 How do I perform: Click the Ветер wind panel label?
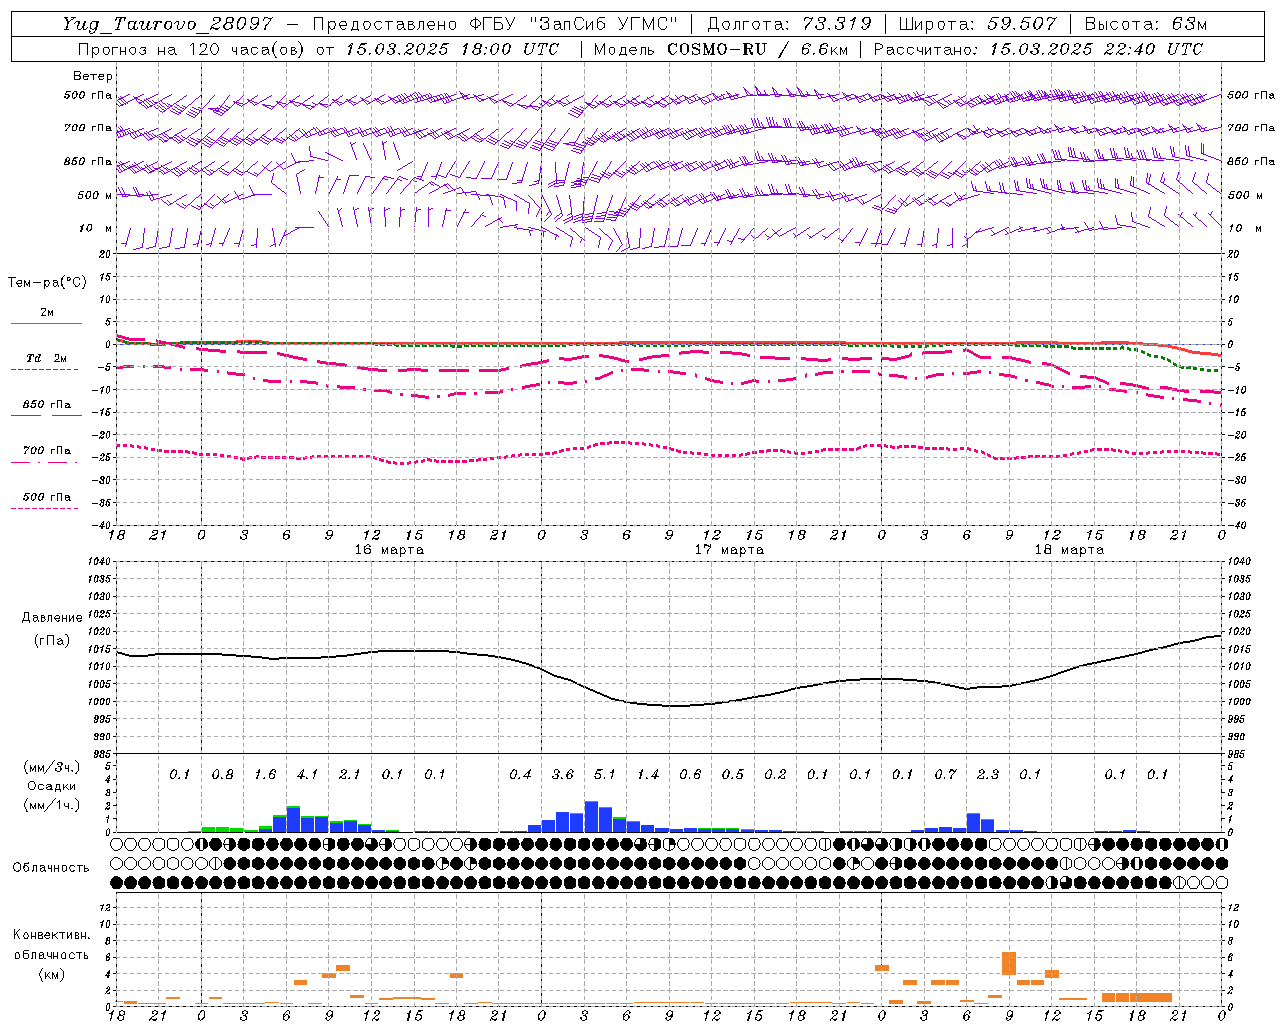pos(93,76)
